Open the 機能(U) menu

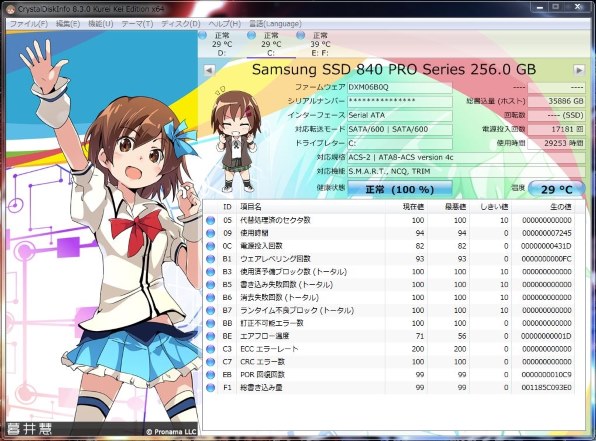pos(101,24)
